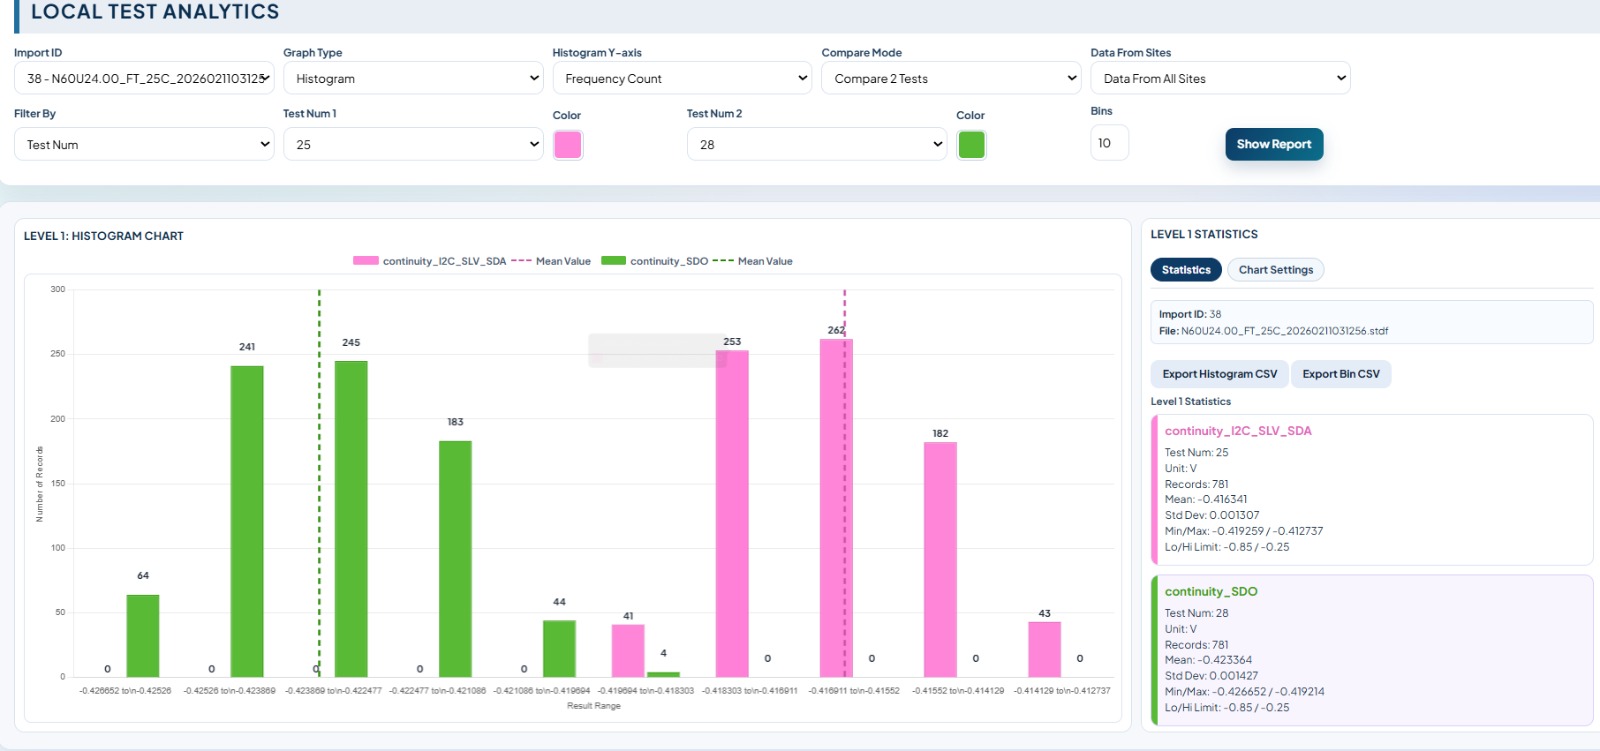
Task: Click the continuity_I2C_SLV_SDA statistics heading
Action: tap(1238, 431)
